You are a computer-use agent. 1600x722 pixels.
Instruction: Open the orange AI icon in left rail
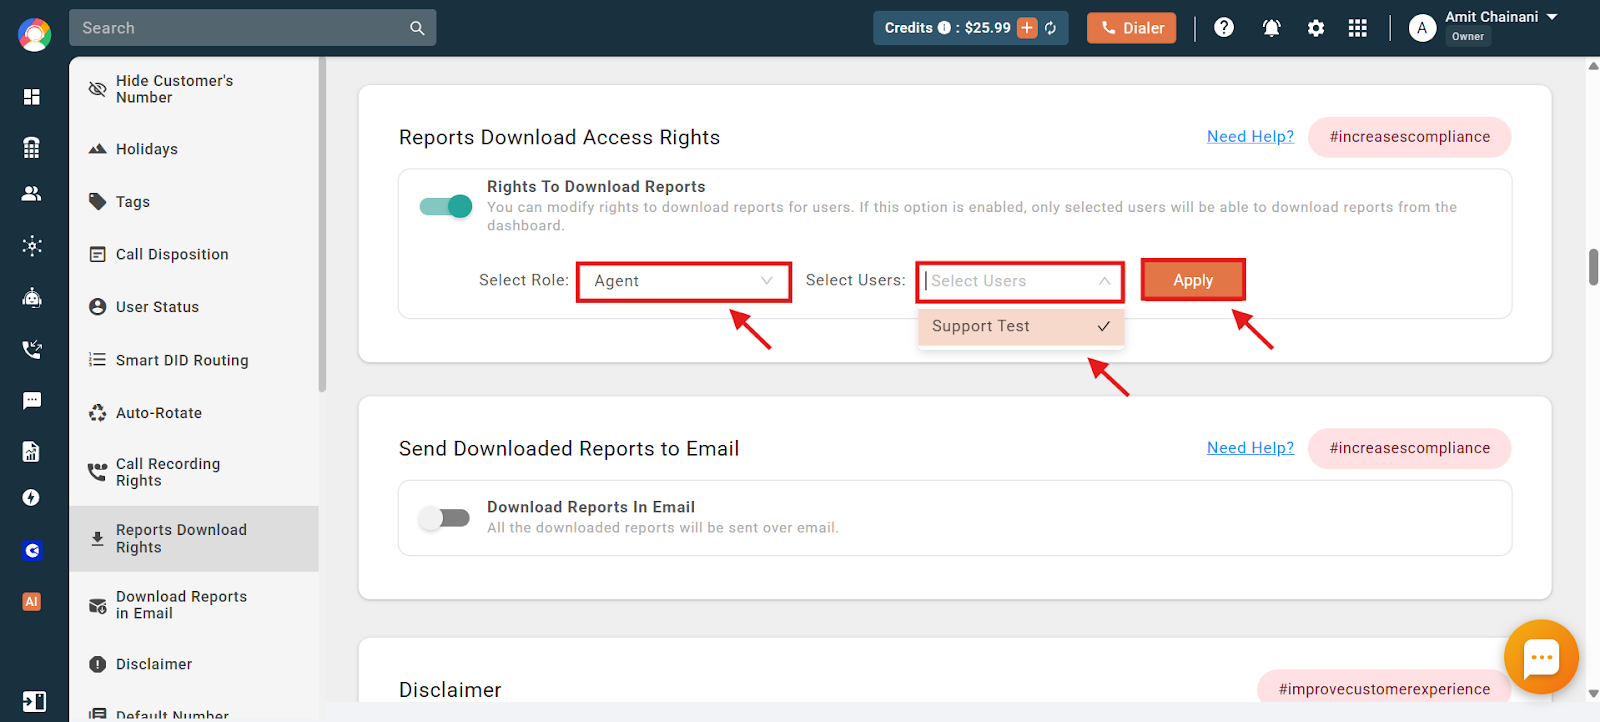(x=32, y=601)
